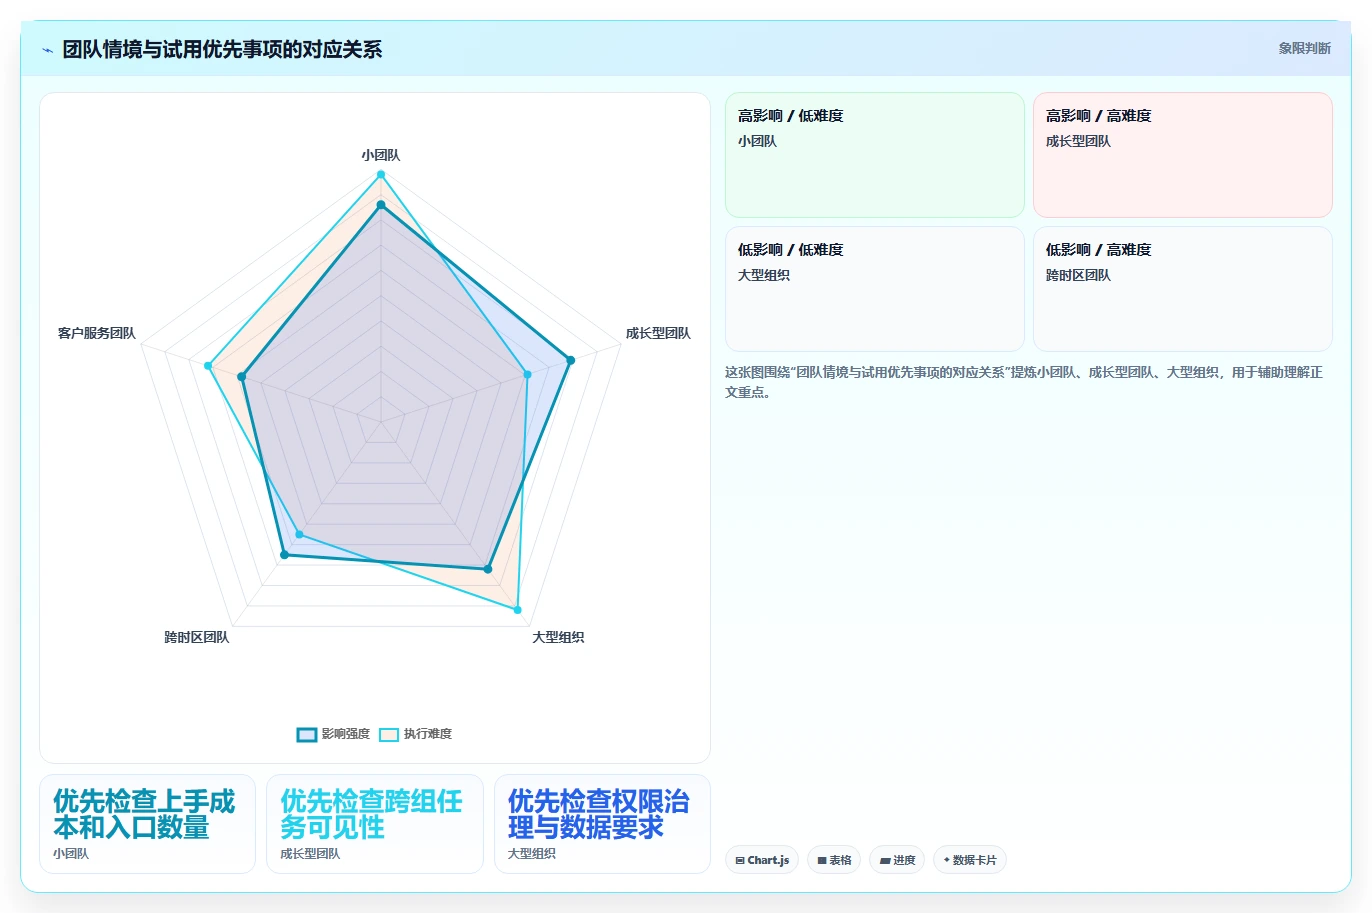The image size is (1372, 913).
Task: Click the 小团队 radar axis label
Action: pyautogui.click(x=381, y=155)
